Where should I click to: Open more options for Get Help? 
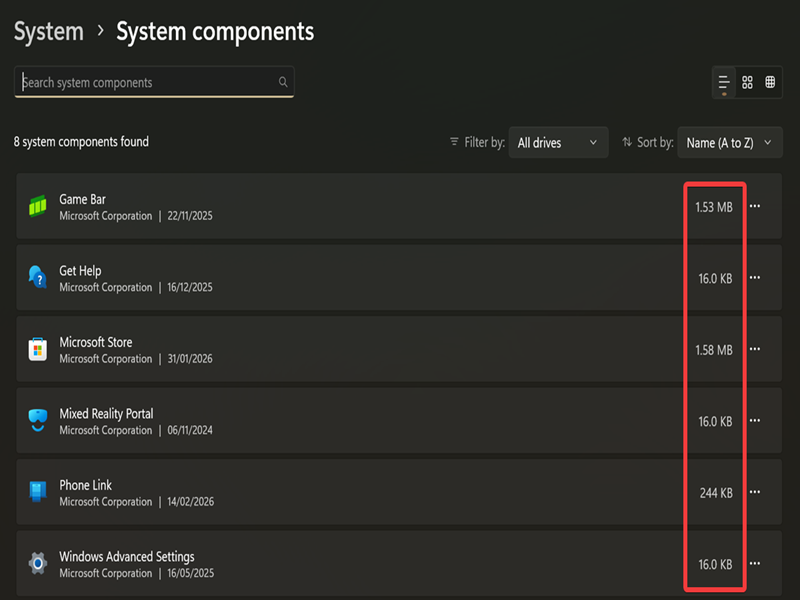pos(755,278)
